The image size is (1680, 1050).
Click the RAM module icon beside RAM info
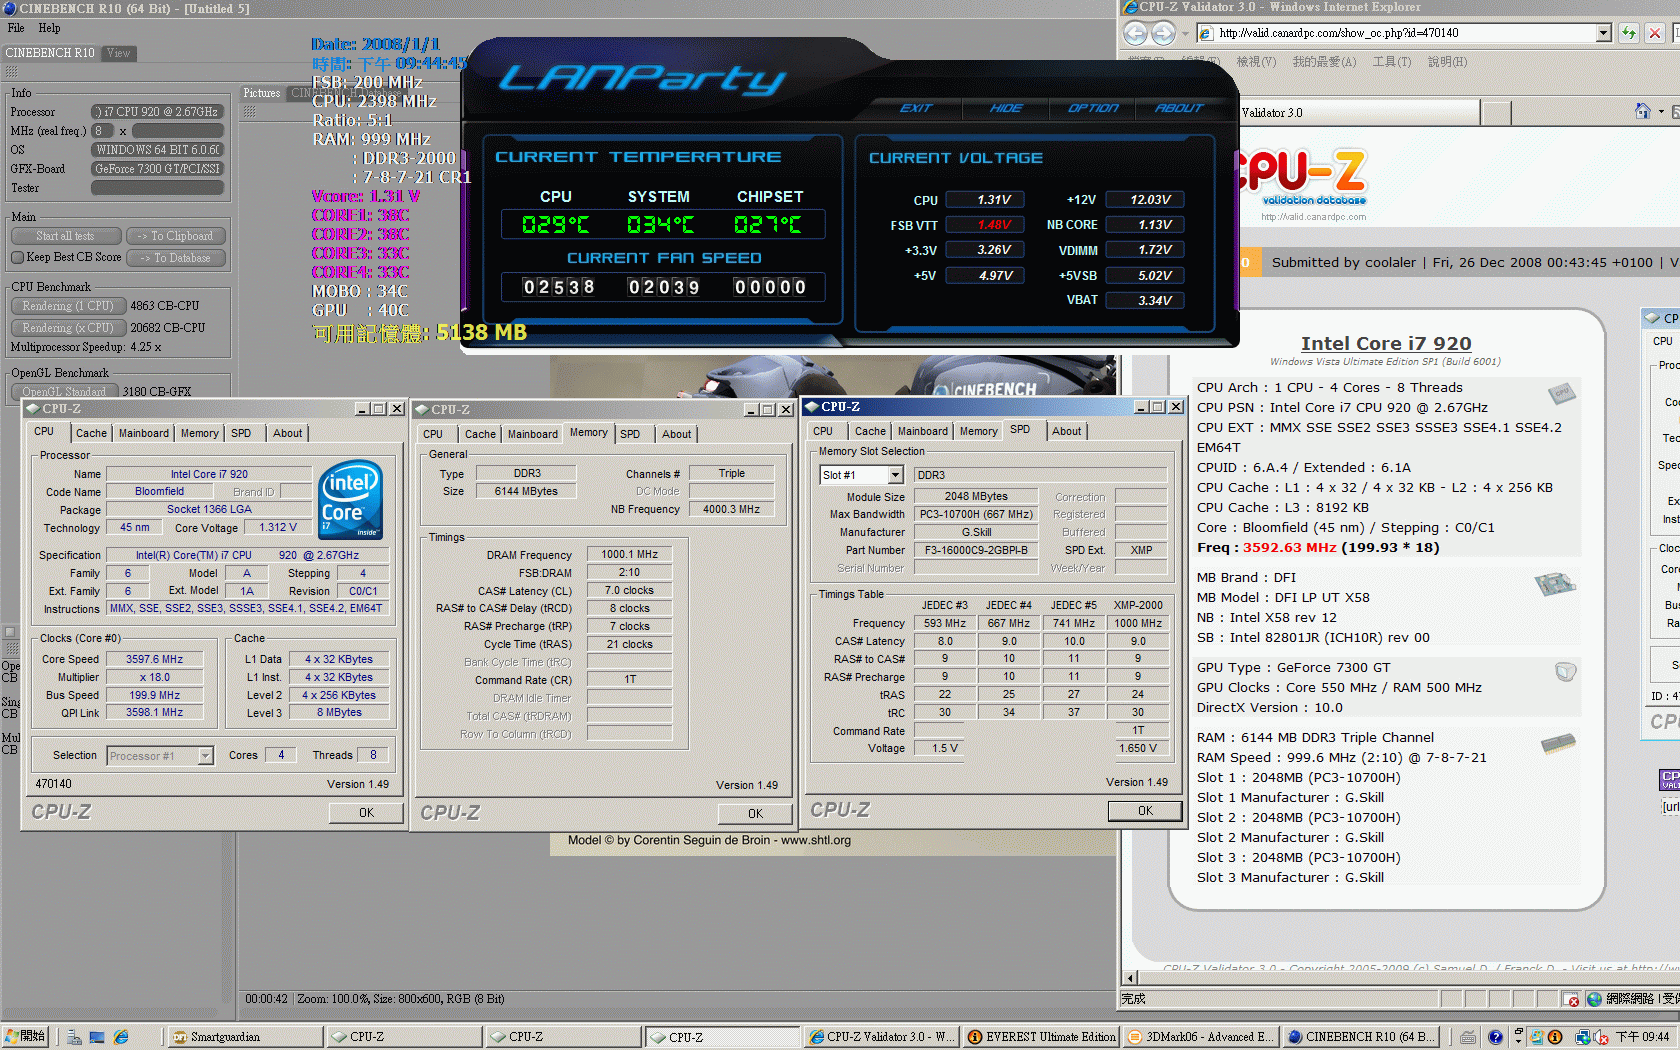click(x=1558, y=743)
